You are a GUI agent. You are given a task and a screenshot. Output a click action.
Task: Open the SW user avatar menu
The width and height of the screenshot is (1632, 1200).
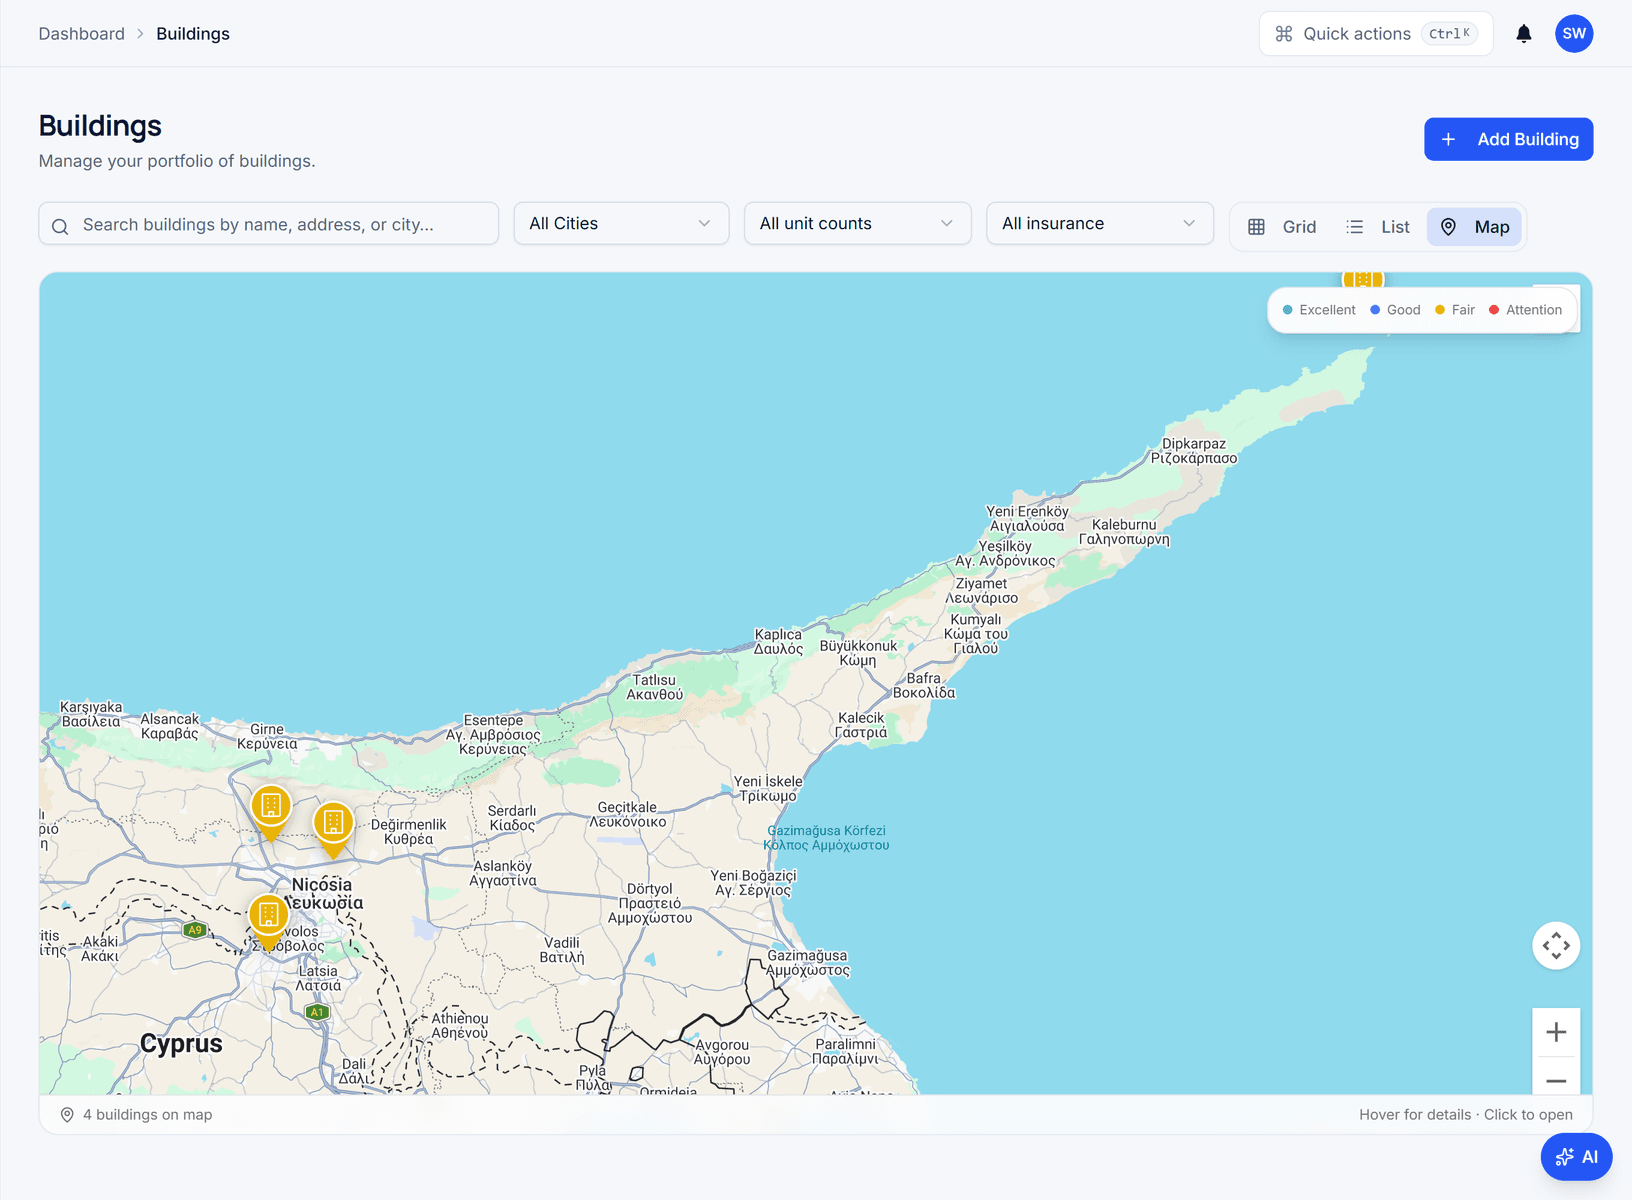coord(1574,34)
